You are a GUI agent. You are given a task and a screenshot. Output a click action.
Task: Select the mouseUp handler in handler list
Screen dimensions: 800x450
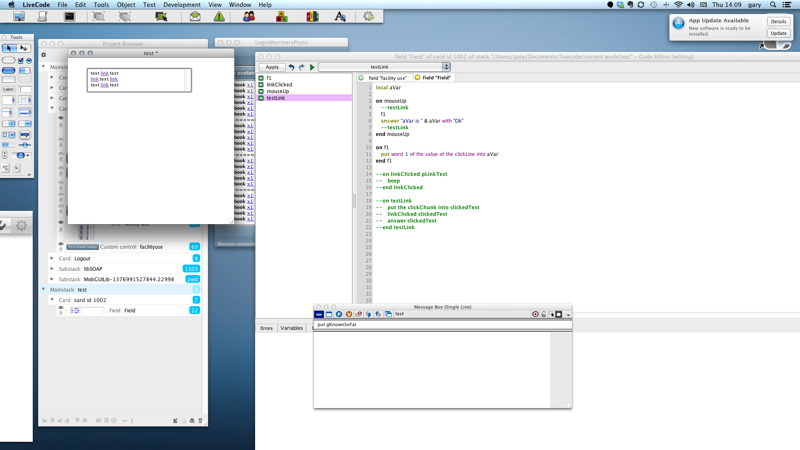[277, 91]
